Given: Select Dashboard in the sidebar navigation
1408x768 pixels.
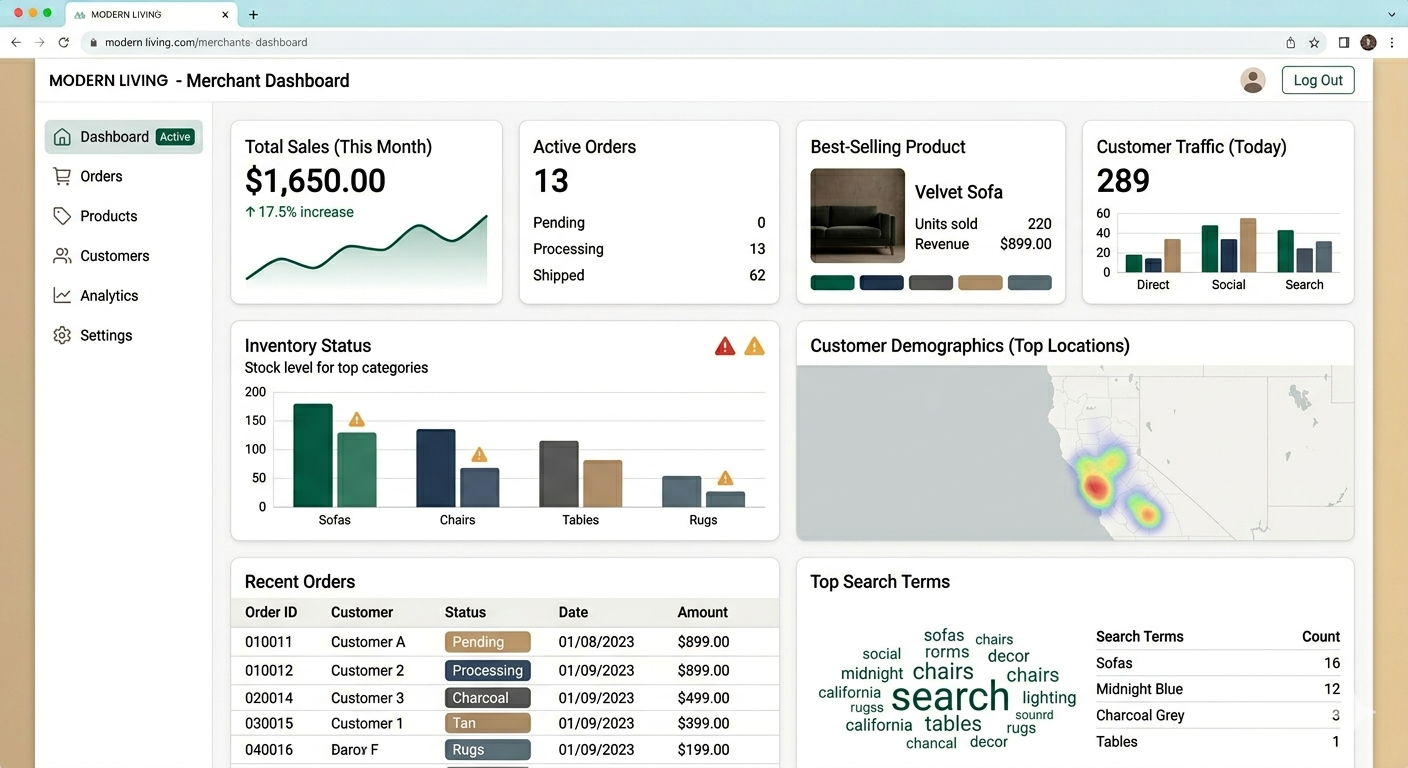Looking at the screenshot, I should [114, 136].
